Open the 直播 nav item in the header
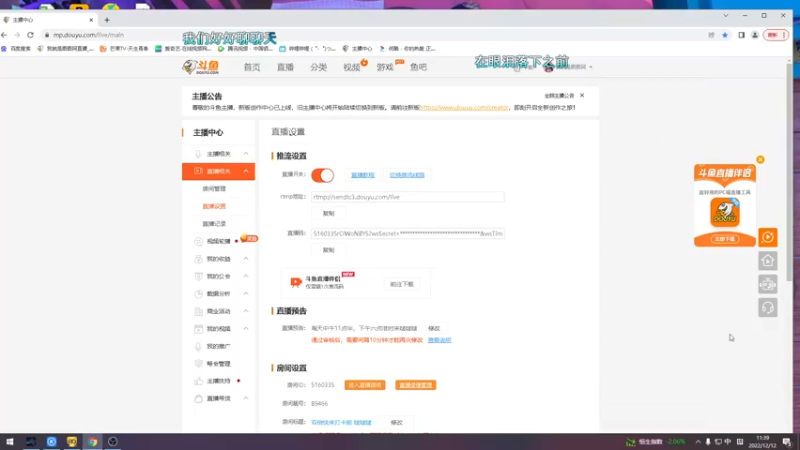 (x=285, y=67)
